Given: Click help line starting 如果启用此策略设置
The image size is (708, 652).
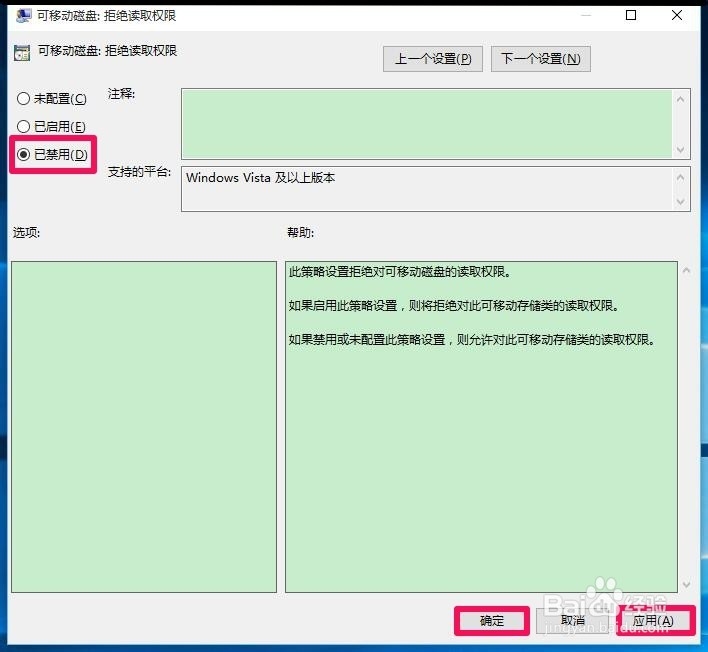Looking at the screenshot, I should click(454, 306).
